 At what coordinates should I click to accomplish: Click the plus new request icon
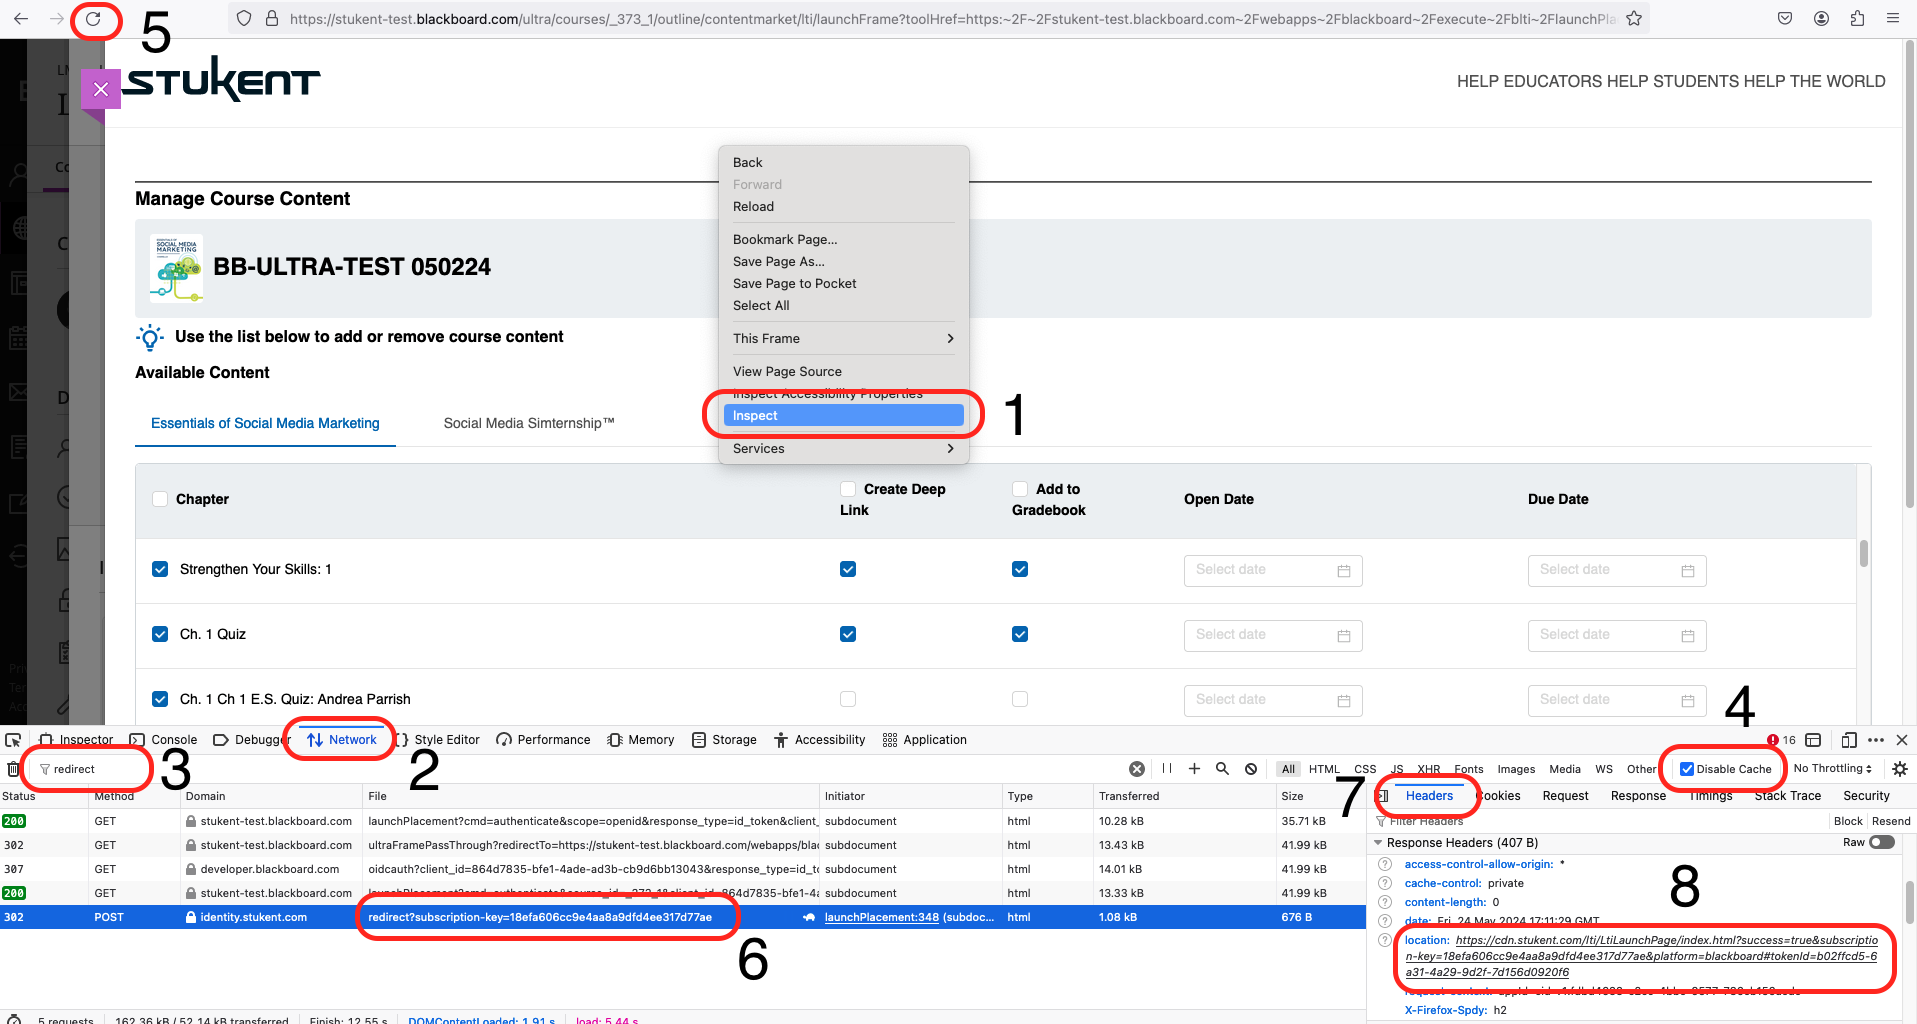[x=1194, y=769]
